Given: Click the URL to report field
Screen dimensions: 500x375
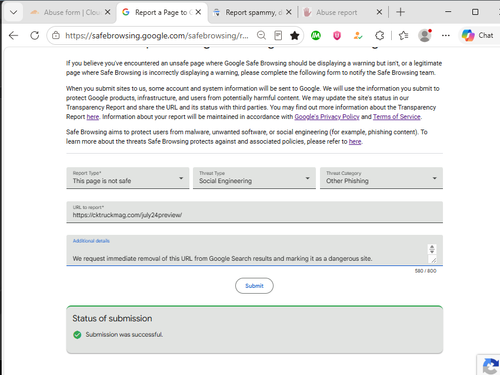Looking at the screenshot, I should coord(254,212).
